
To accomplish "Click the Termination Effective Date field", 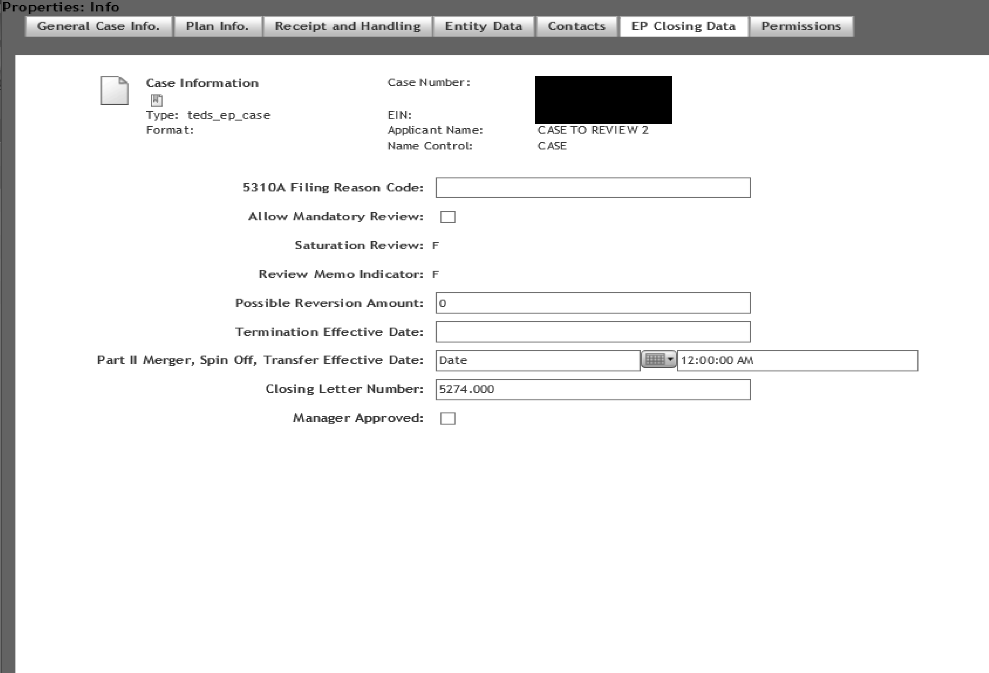I will pyautogui.click(x=592, y=332).
